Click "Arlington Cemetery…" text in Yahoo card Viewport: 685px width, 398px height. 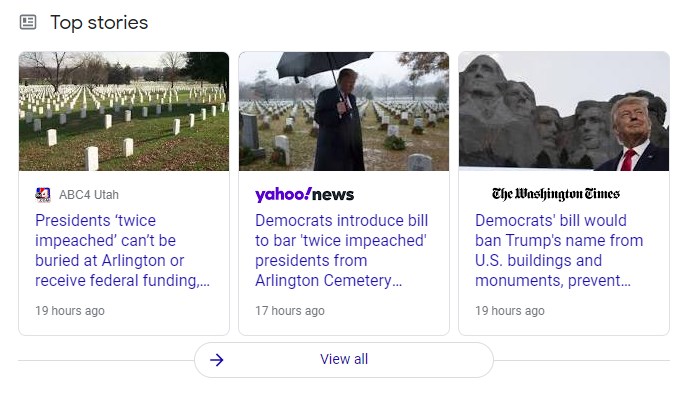tap(329, 280)
